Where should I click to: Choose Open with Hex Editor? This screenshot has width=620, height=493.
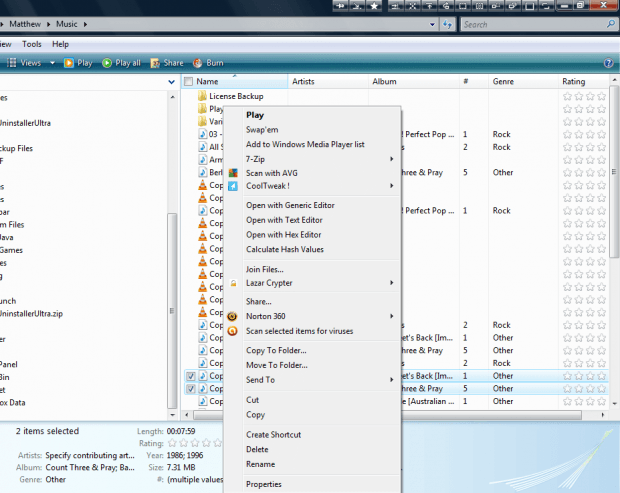click(284, 234)
